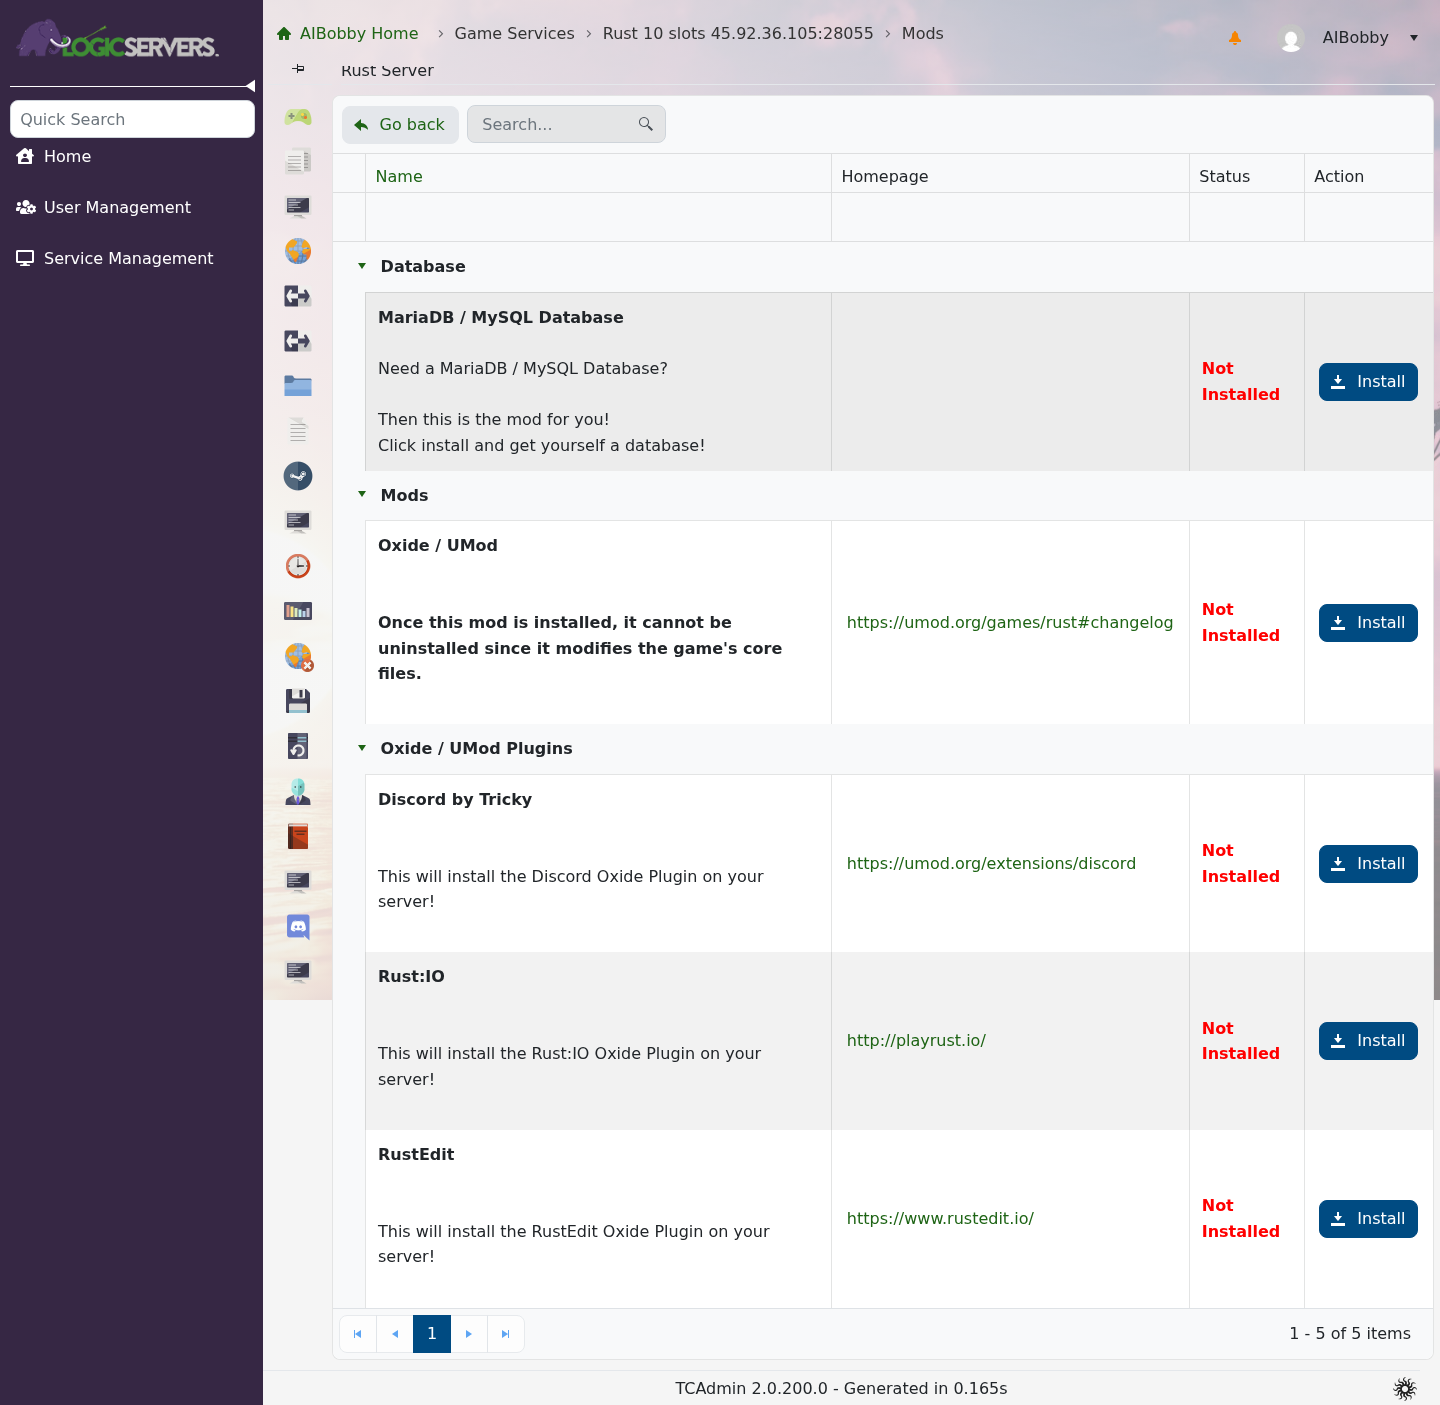Collapse the Mods group
The image size is (1440, 1405).
[x=362, y=494]
